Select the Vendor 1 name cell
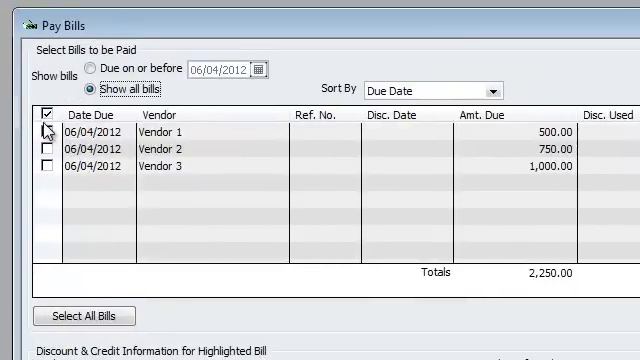This screenshot has height=360, width=640. [x=213, y=132]
